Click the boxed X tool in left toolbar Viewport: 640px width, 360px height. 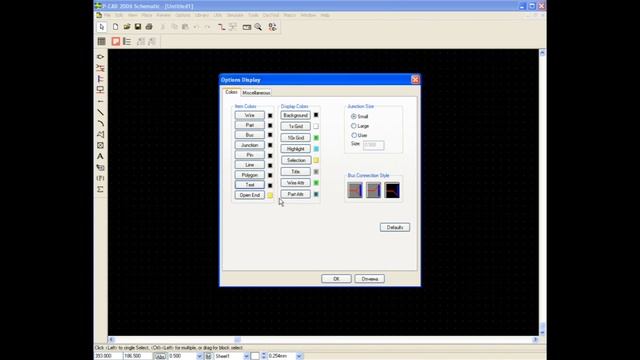pos(100,145)
